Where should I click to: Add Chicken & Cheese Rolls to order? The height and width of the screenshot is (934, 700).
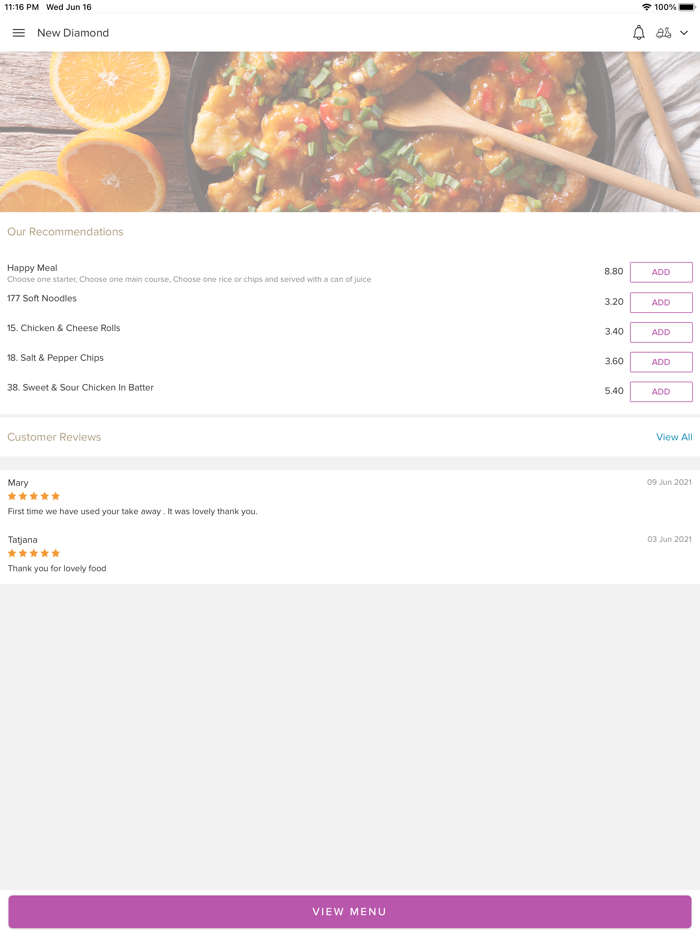pyautogui.click(x=660, y=332)
